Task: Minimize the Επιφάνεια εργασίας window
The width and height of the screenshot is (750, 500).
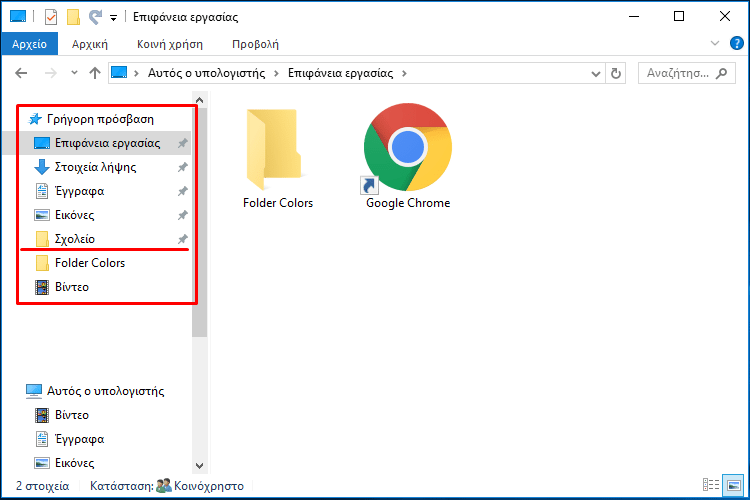Action: [634, 16]
